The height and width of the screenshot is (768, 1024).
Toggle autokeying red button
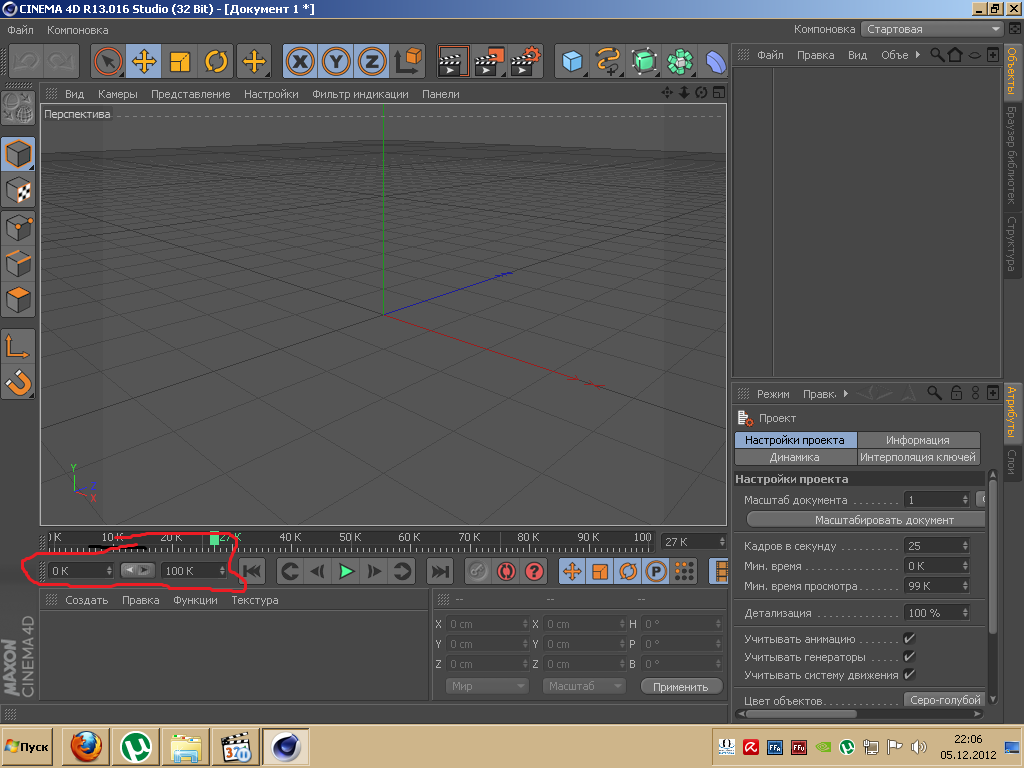506,571
